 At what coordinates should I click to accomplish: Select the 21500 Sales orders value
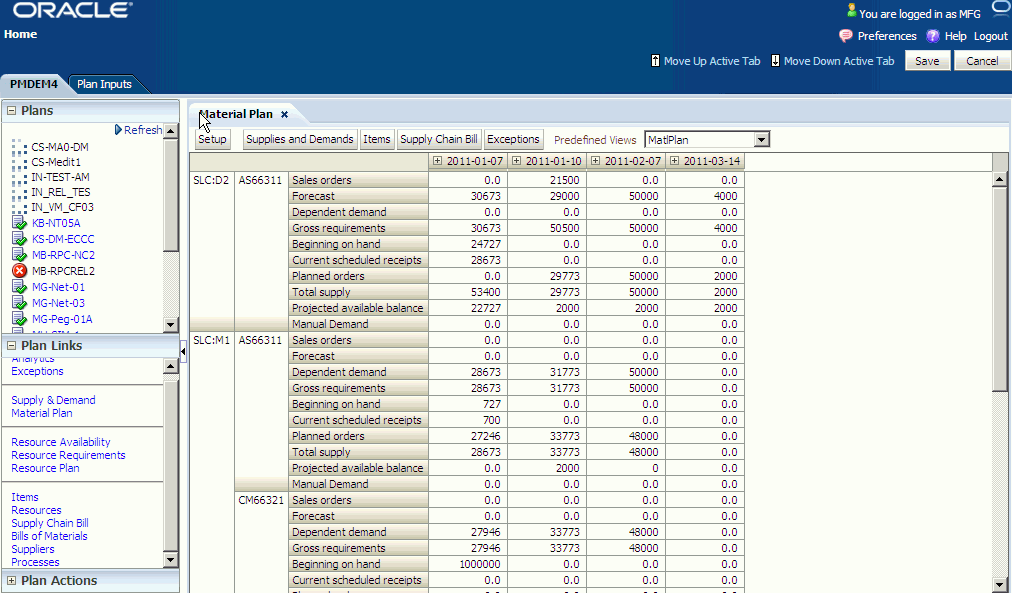pyautogui.click(x=545, y=180)
